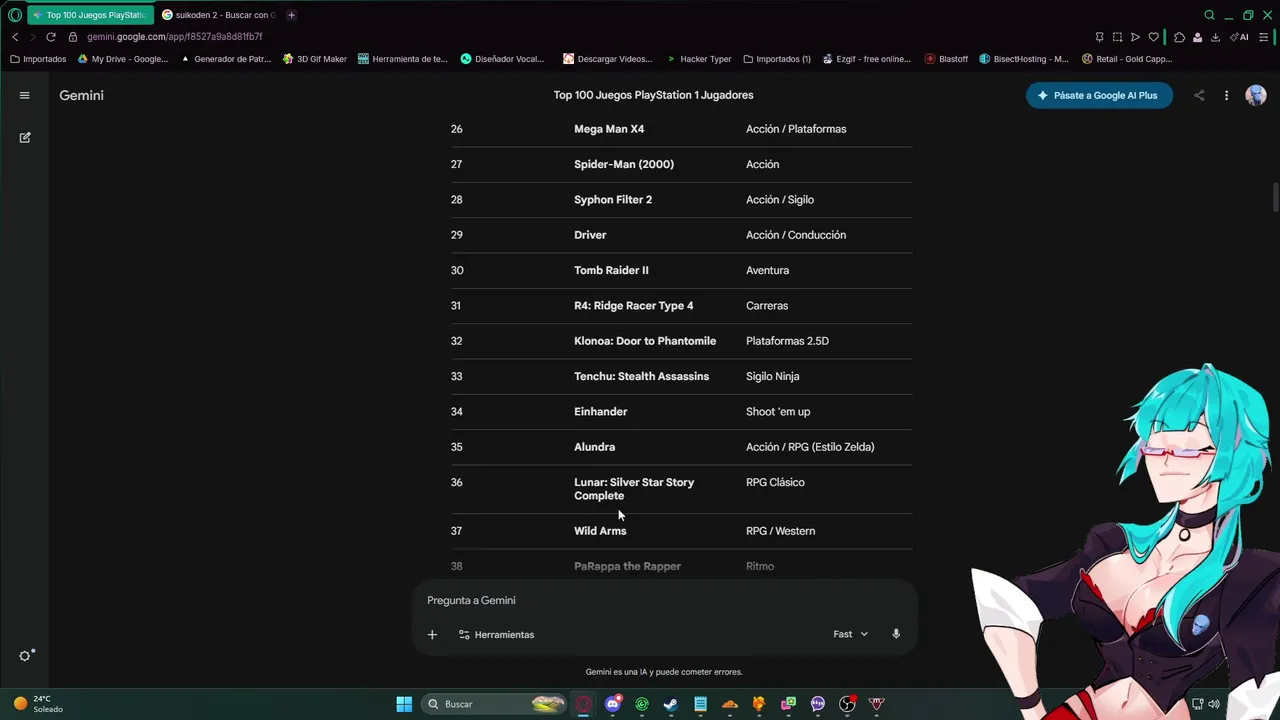This screenshot has height=720, width=1280.
Task: Bookmark the page with the heart icon
Action: point(1153,37)
